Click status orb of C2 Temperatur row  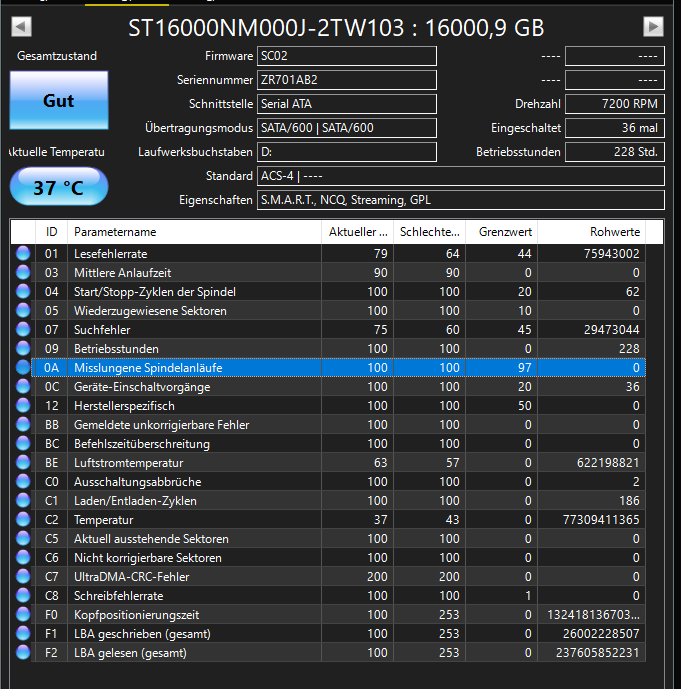coord(23,519)
